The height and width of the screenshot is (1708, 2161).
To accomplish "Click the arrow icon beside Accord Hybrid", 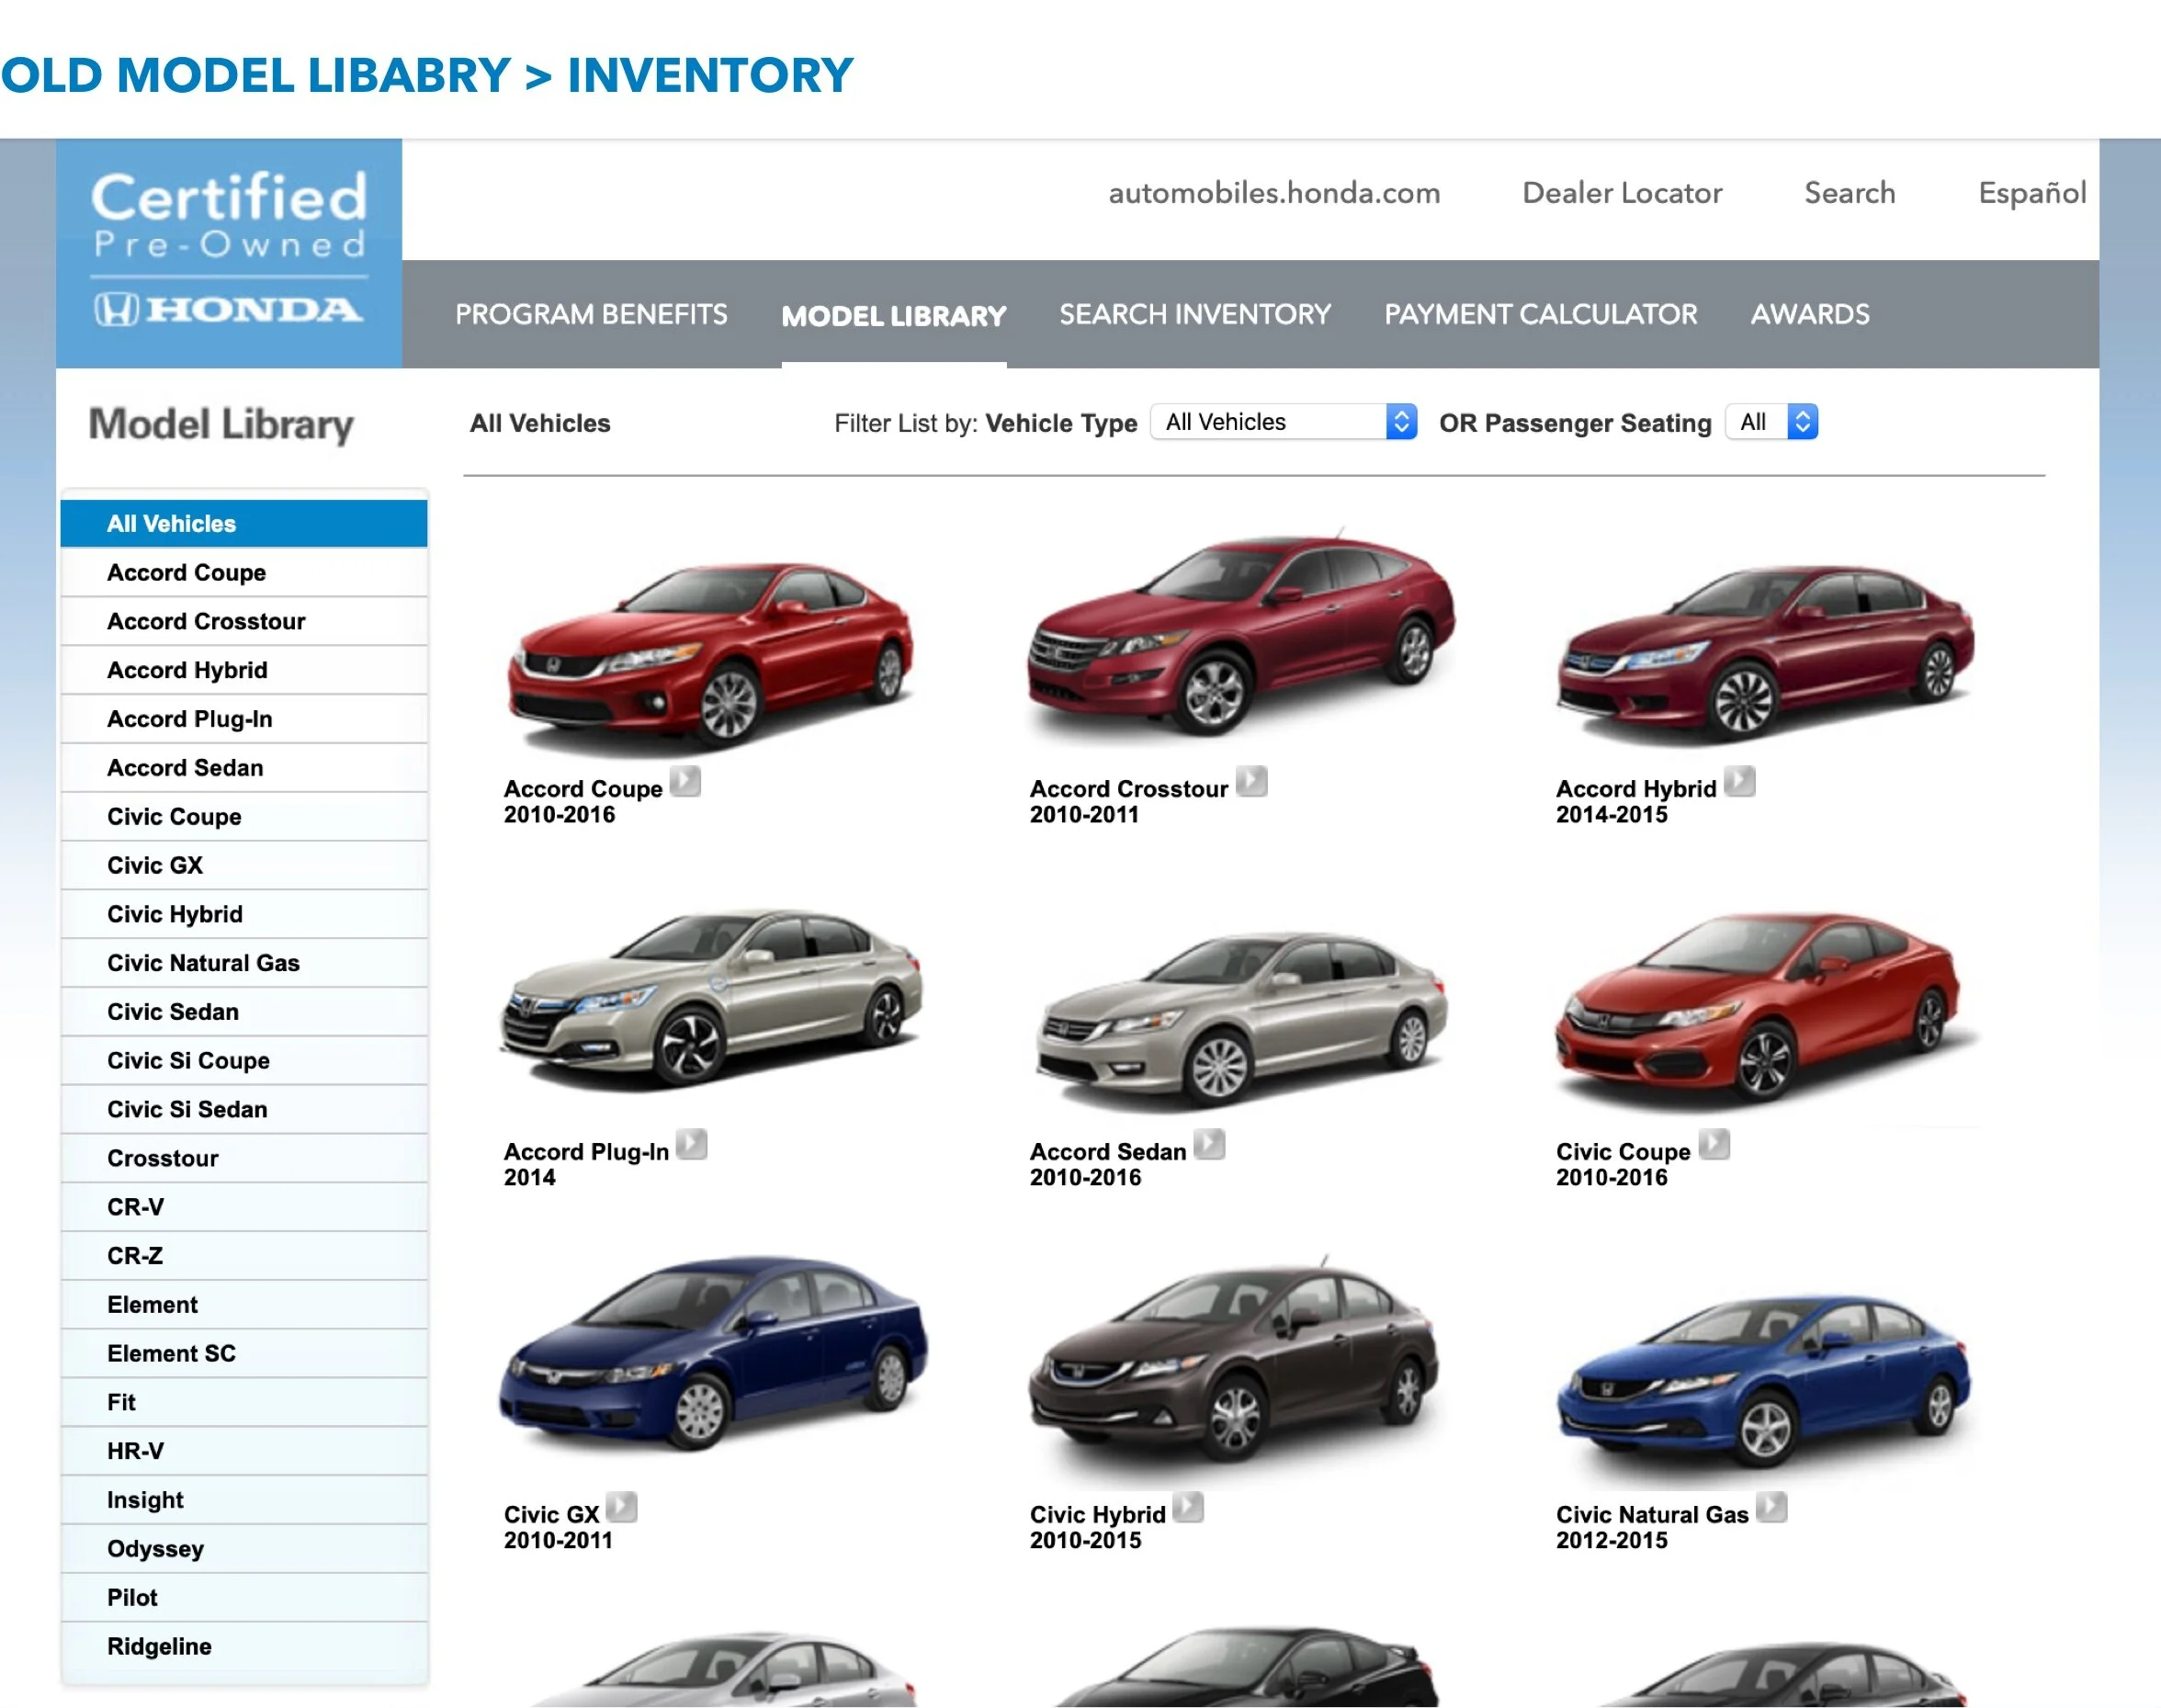I will click(x=1741, y=783).
